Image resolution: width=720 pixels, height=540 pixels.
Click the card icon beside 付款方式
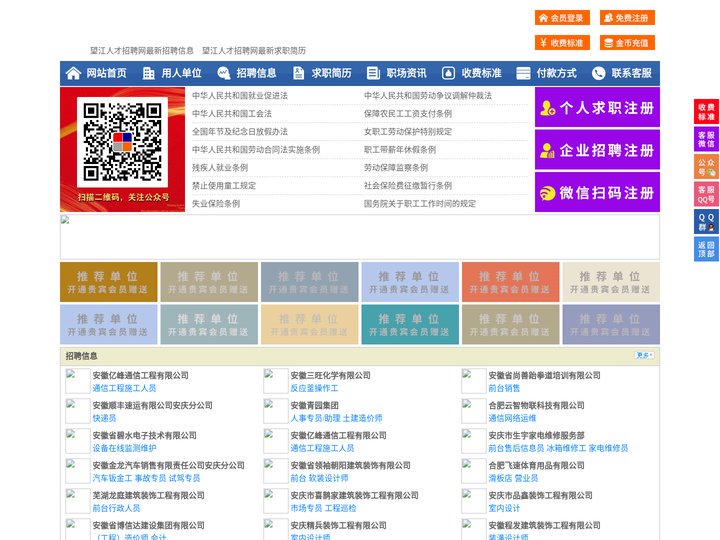pyautogui.click(x=523, y=73)
